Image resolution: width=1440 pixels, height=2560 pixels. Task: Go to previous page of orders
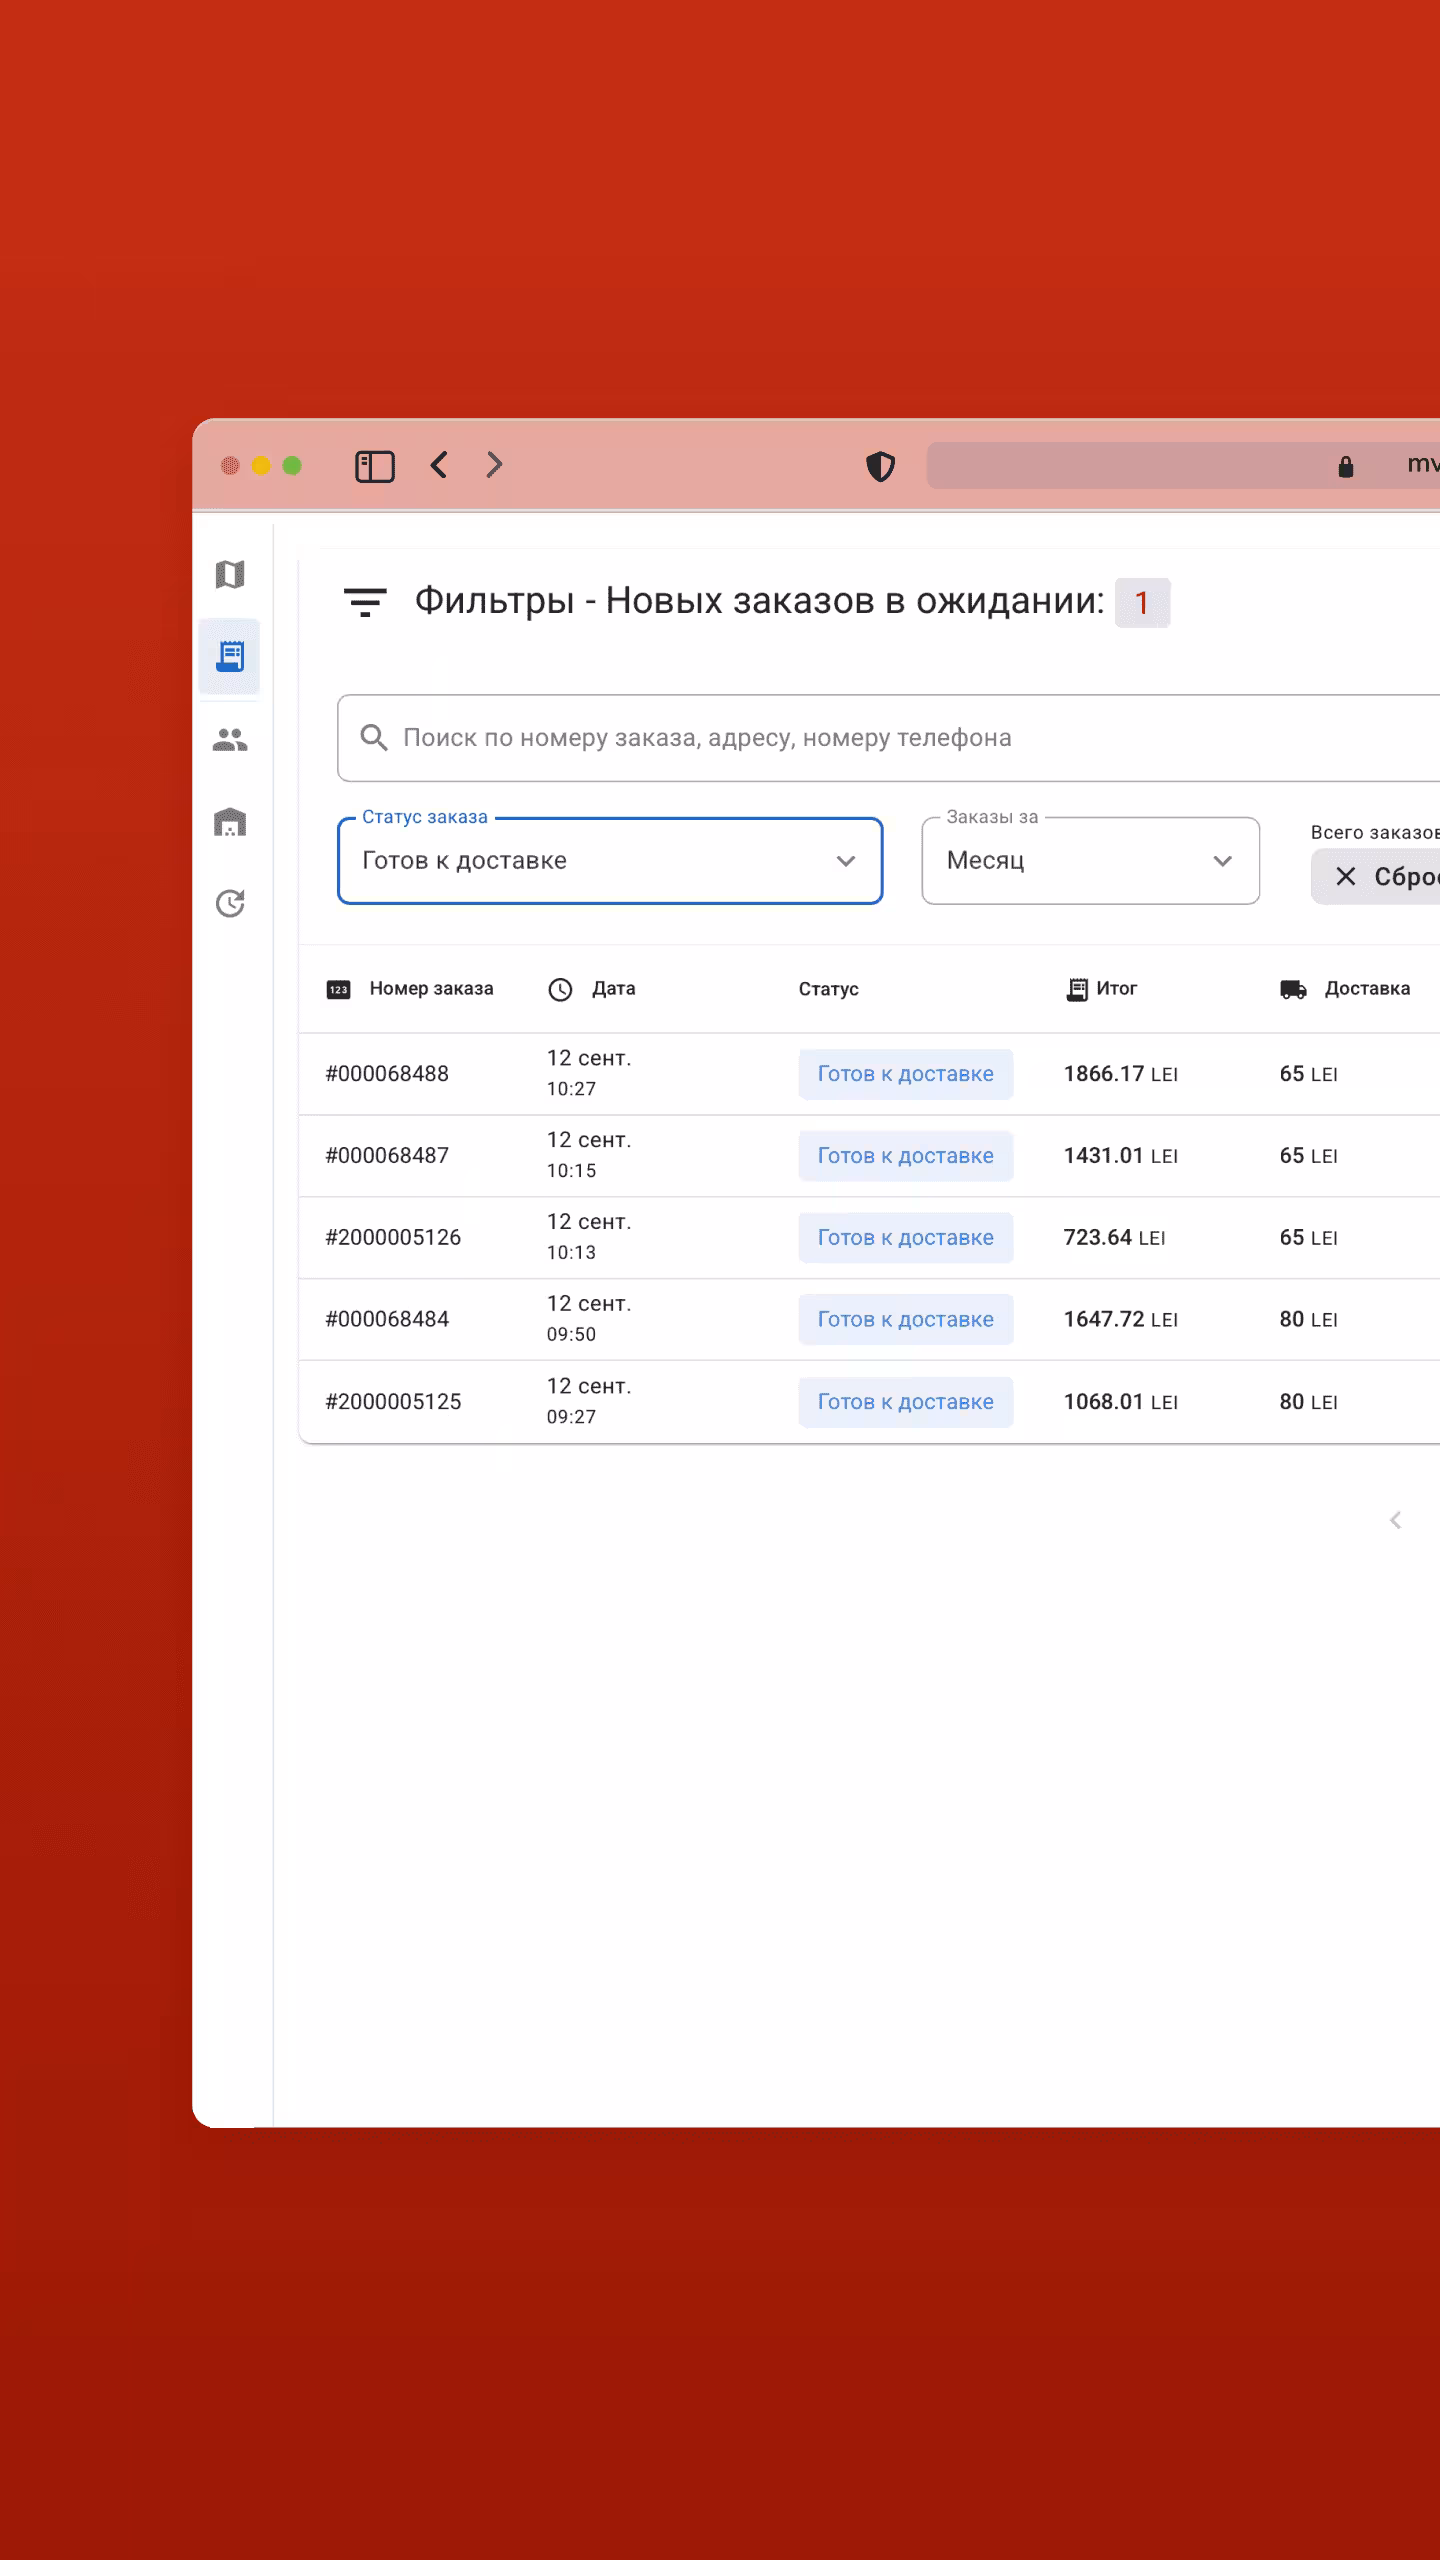[1396, 1521]
